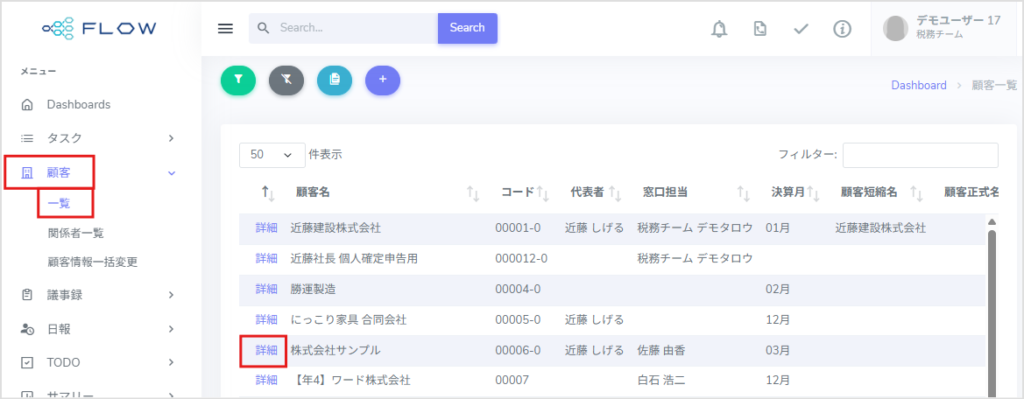Open the notification bell icon

719,29
